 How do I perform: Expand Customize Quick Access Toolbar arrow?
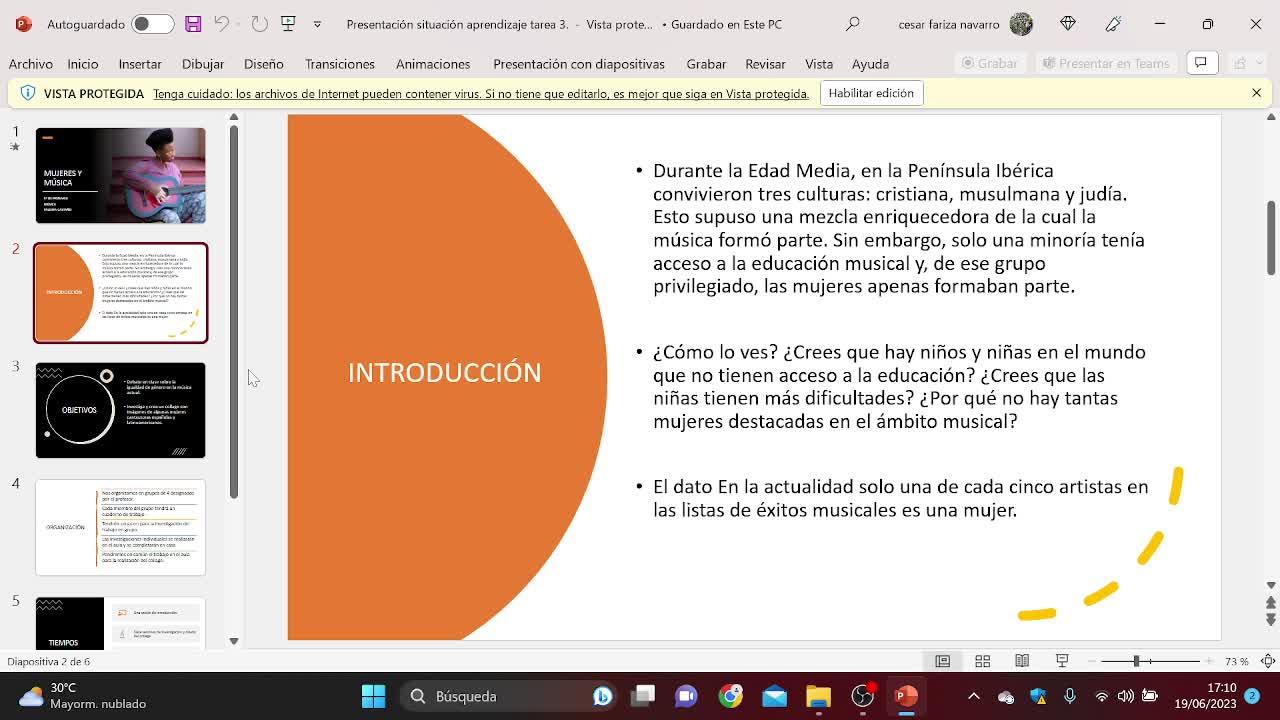click(317, 24)
